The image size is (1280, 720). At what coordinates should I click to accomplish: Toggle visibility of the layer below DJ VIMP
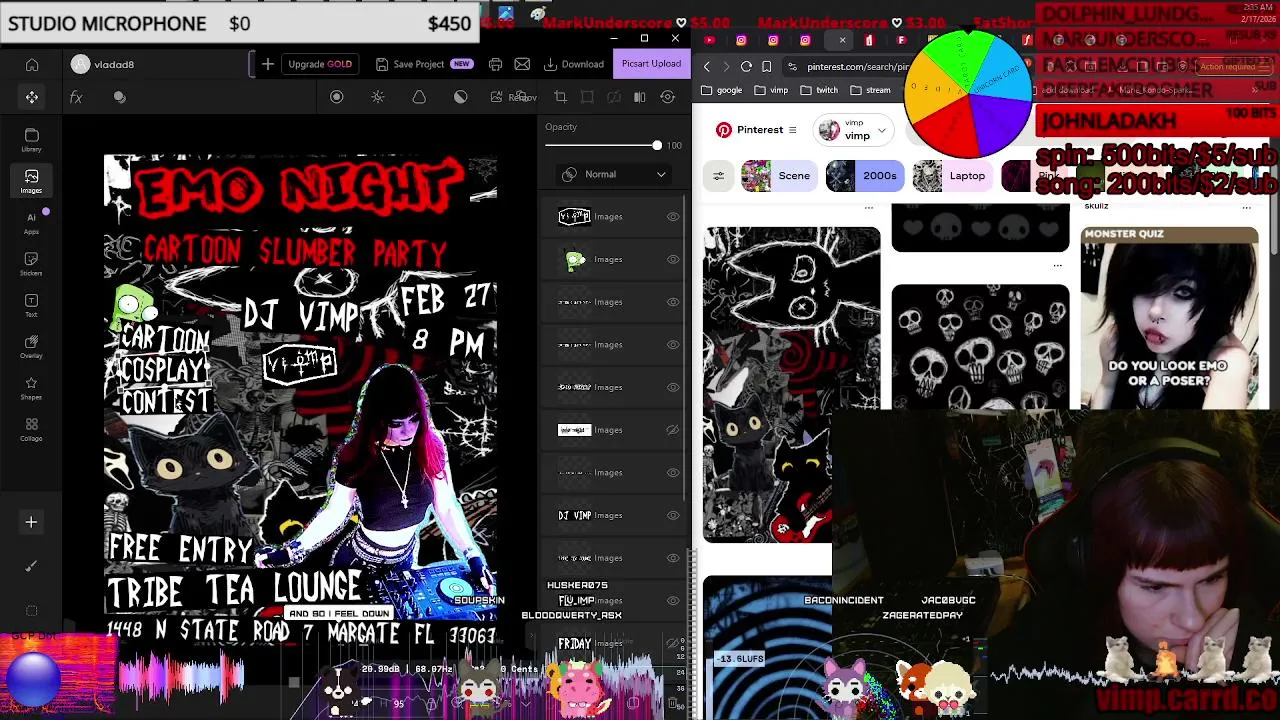673,558
